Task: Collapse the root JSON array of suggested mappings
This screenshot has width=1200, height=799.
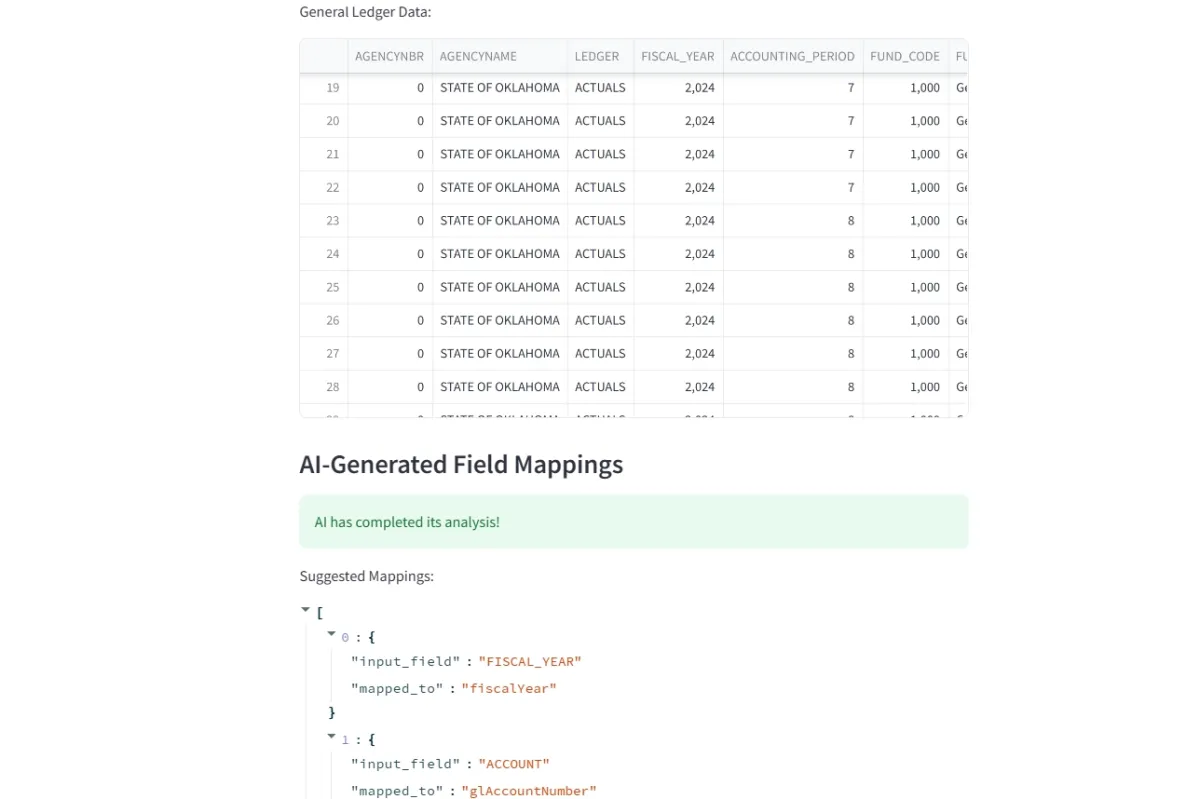Action: point(305,609)
